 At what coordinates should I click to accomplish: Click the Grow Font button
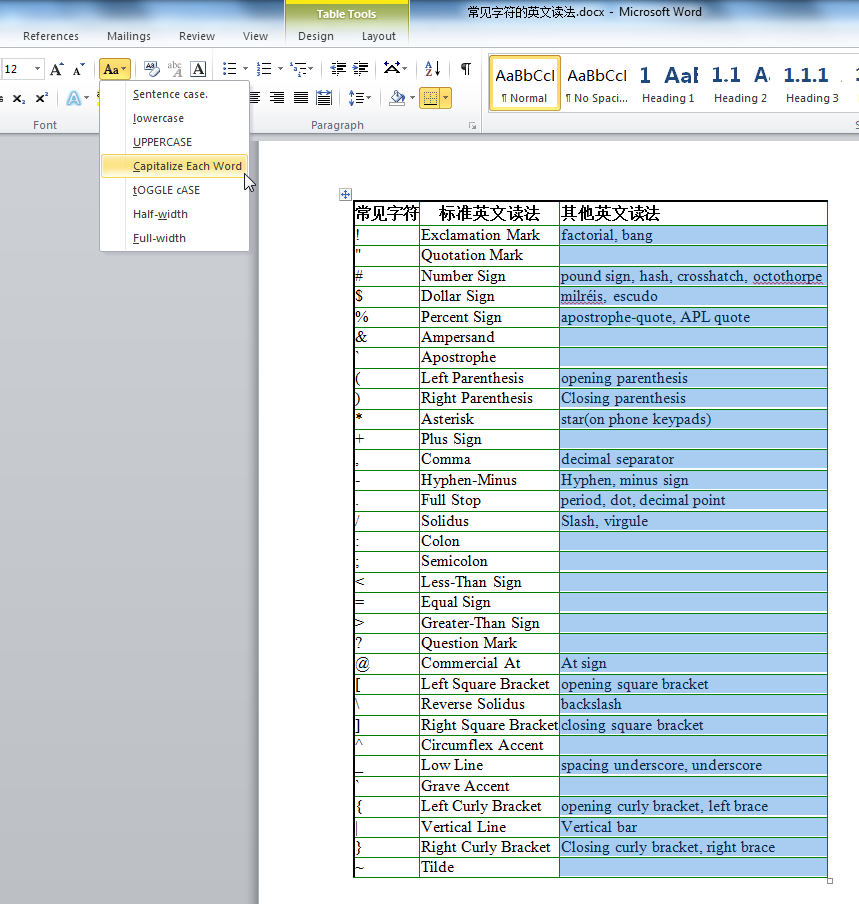pos(56,69)
